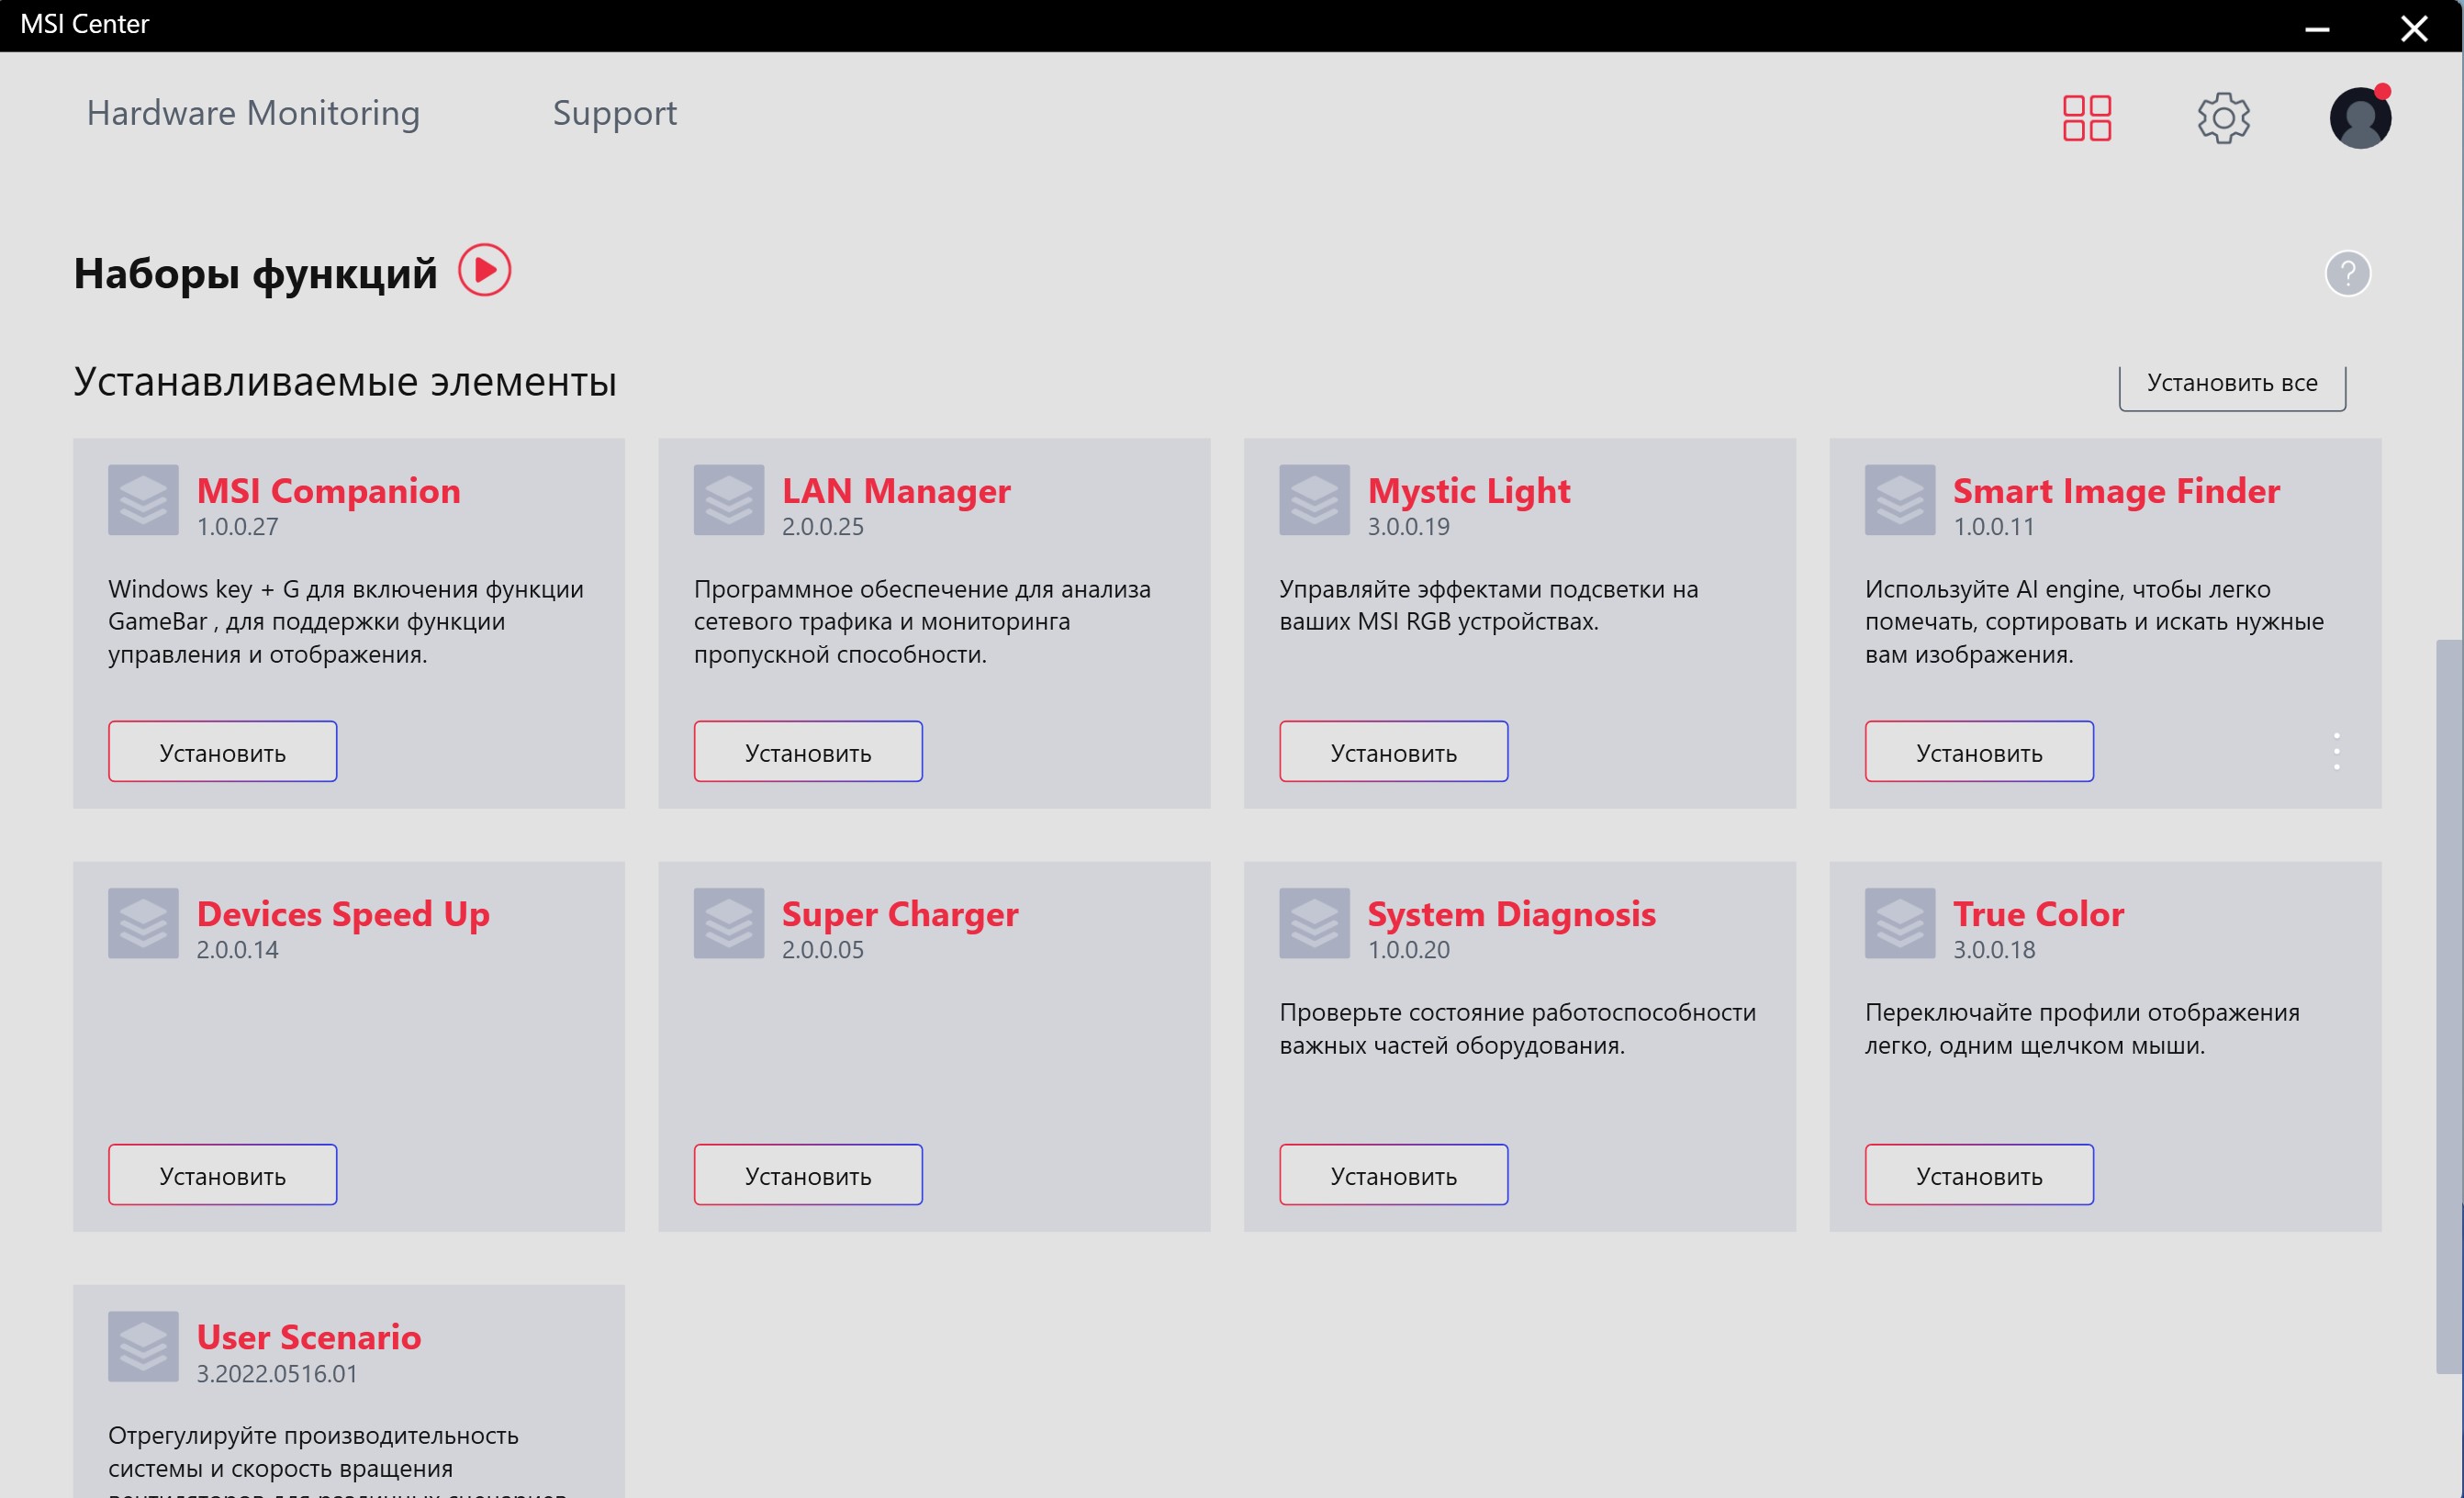Image resolution: width=2464 pixels, height=1498 pixels.
Task: Install LAN Manager with its Установить button
Action: click(808, 752)
